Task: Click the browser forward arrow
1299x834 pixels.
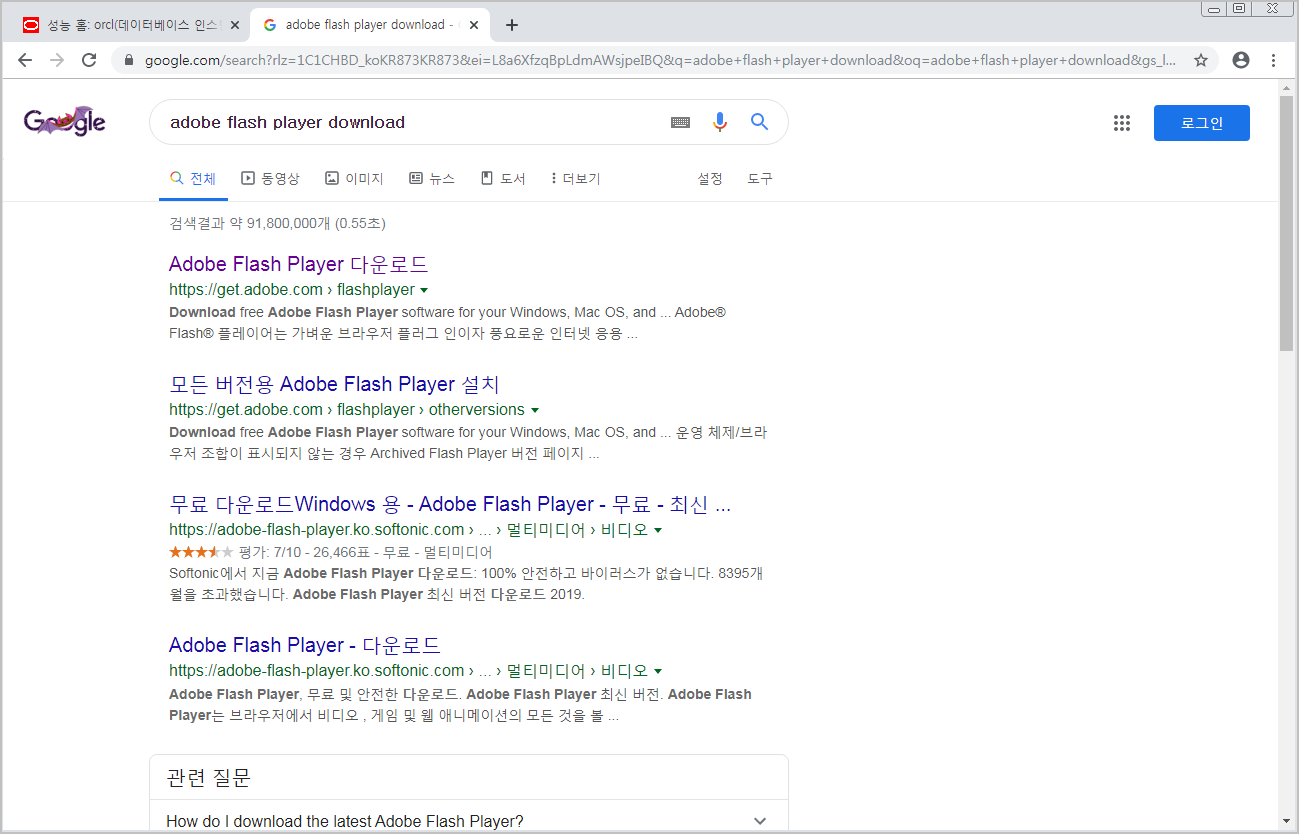Action: [57, 60]
